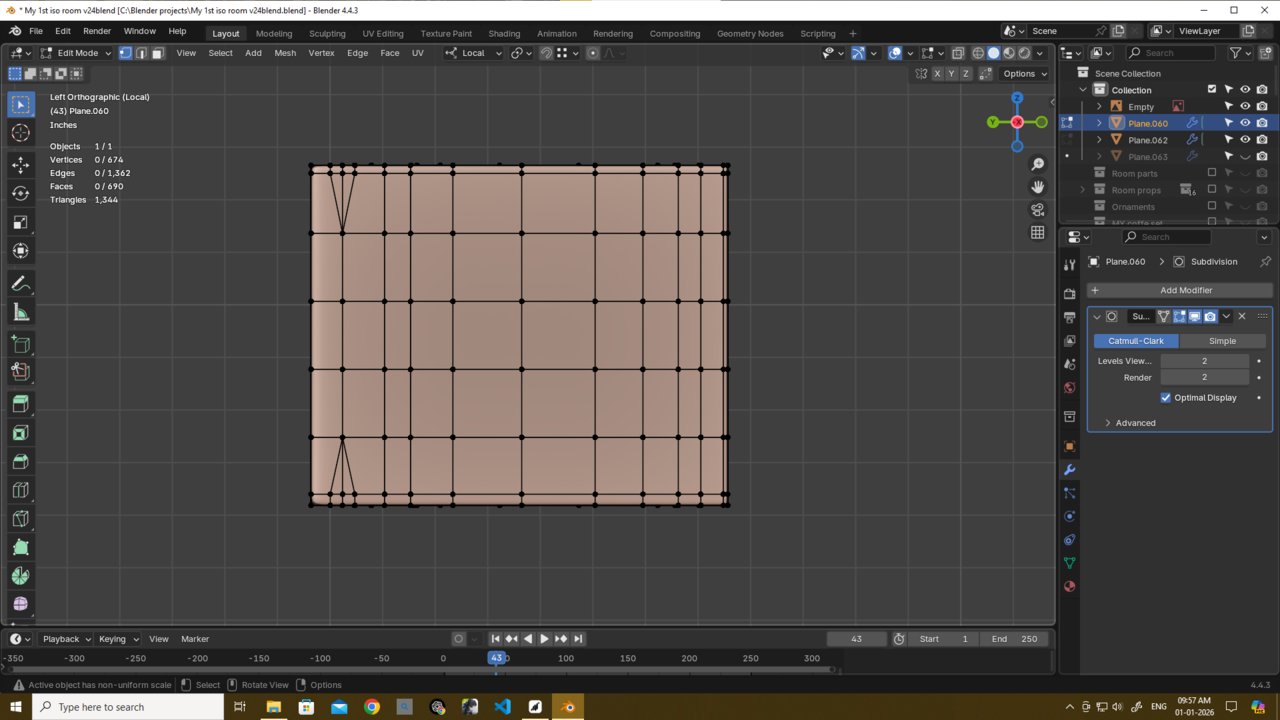The width and height of the screenshot is (1280, 720).
Task: Open the Mesh menu
Action: tap(285, 53)
